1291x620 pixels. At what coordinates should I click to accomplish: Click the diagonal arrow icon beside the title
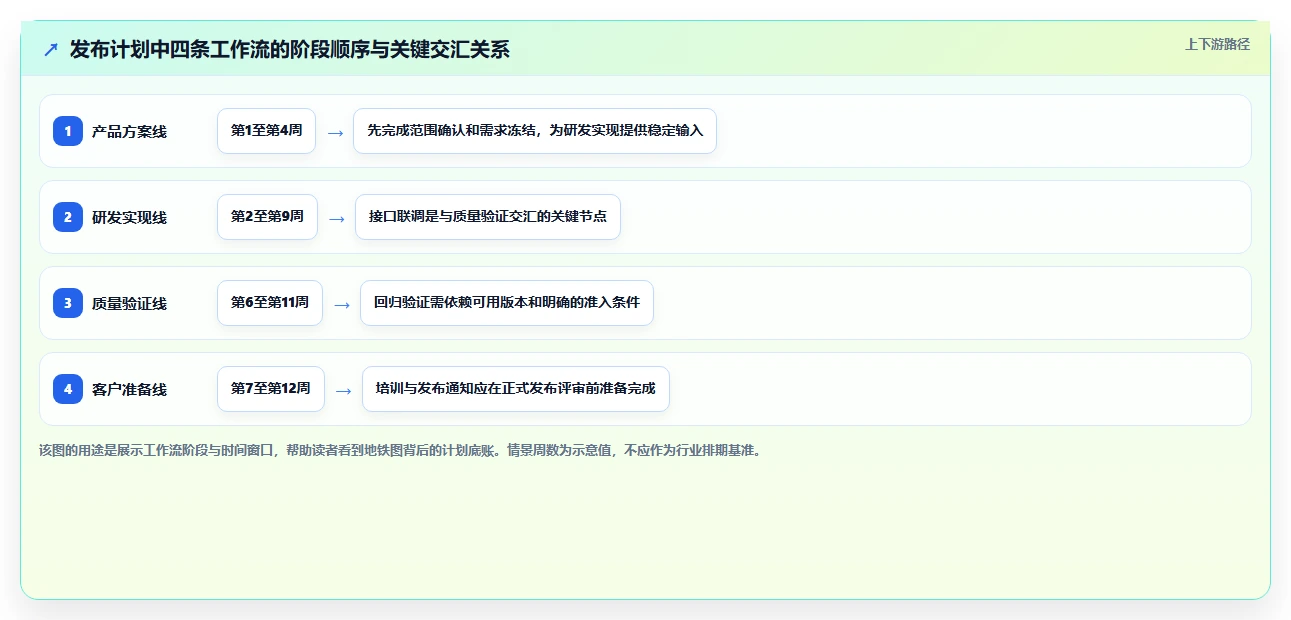(51, 49)
